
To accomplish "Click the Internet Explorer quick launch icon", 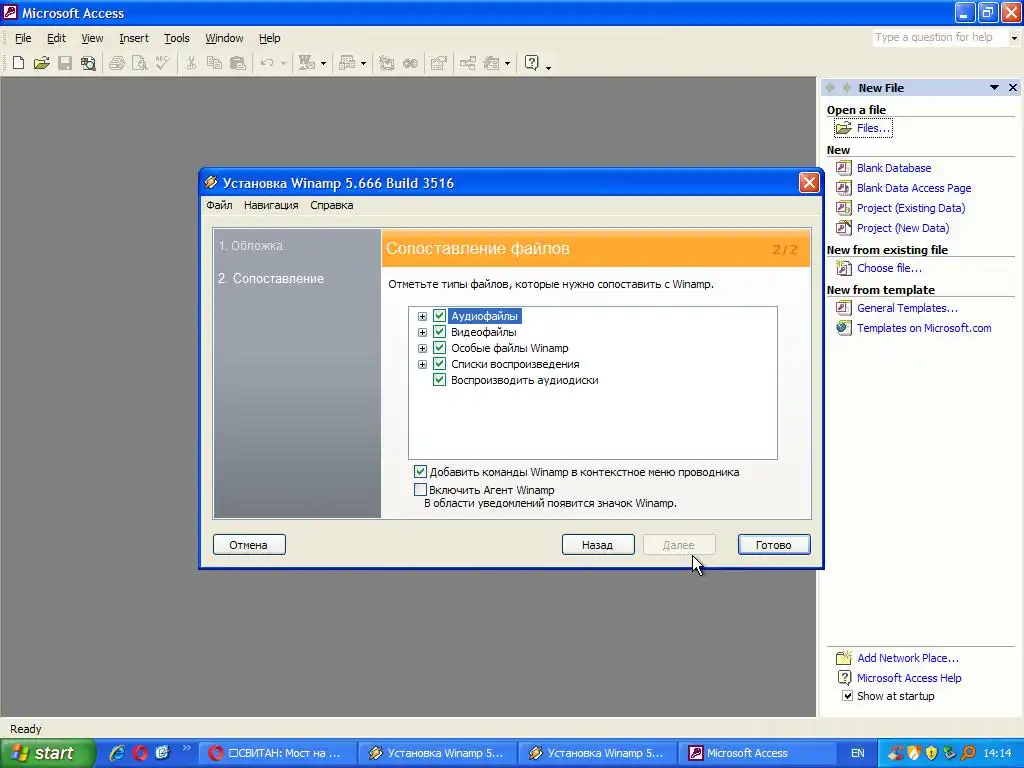I will 118,753.
